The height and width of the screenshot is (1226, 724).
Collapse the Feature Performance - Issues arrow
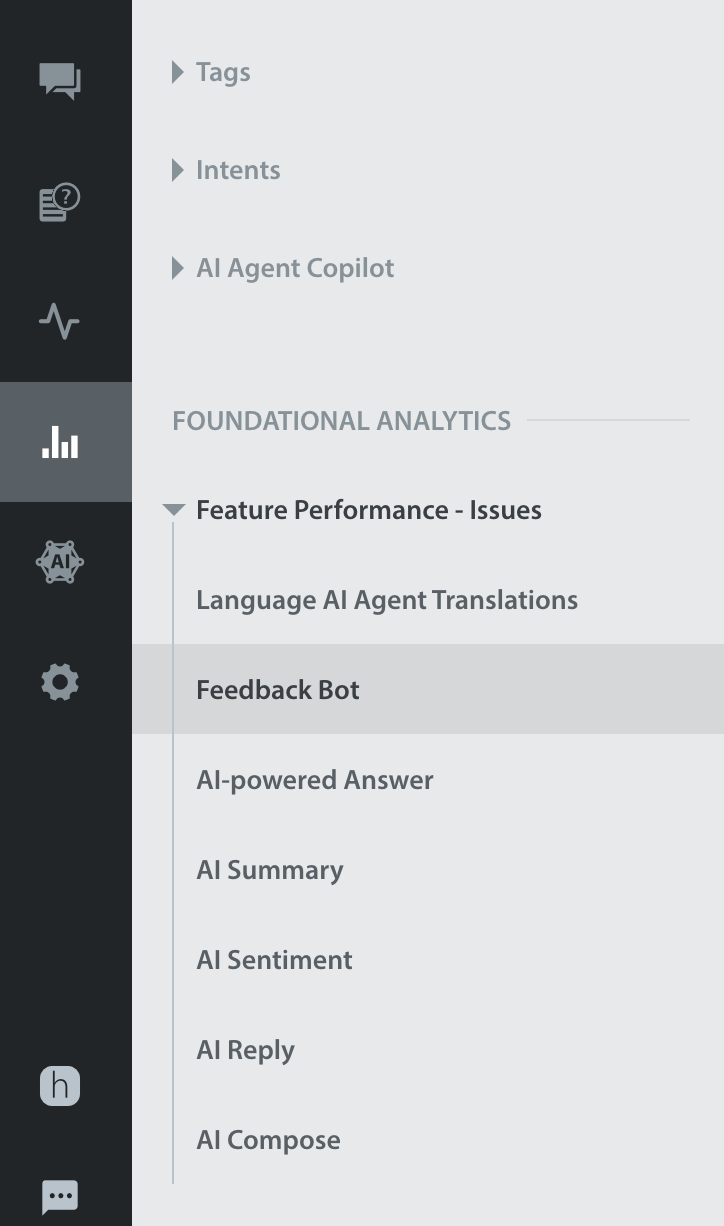174,510
